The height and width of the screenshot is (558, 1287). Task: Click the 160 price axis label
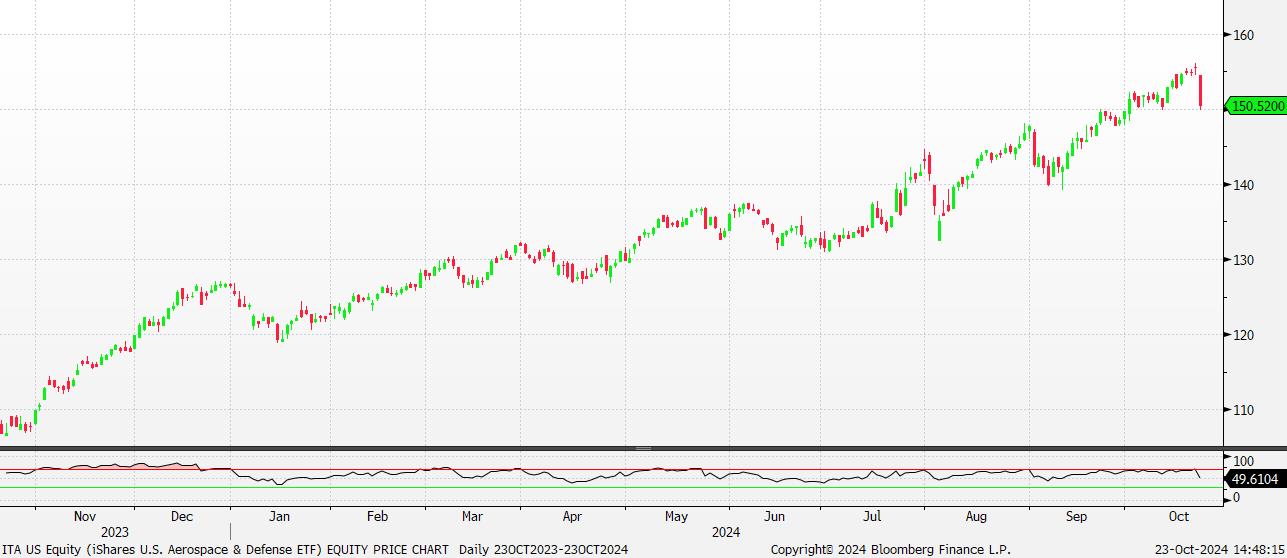pyautogui.click(x=1243, y=35)
